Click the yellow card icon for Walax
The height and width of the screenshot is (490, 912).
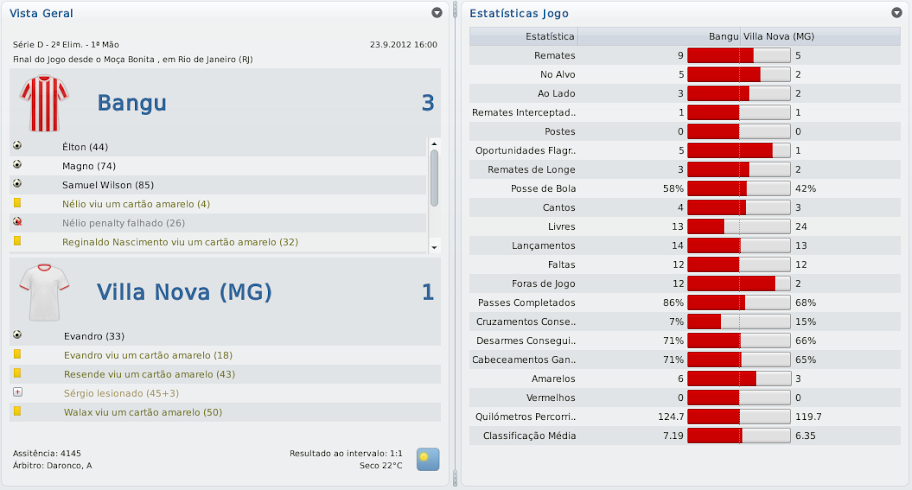18,412
